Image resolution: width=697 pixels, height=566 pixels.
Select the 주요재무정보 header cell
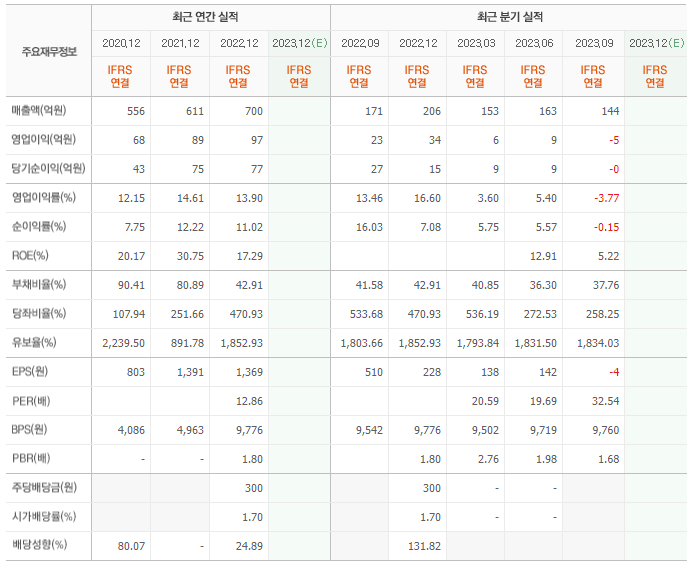click(49, 52)
